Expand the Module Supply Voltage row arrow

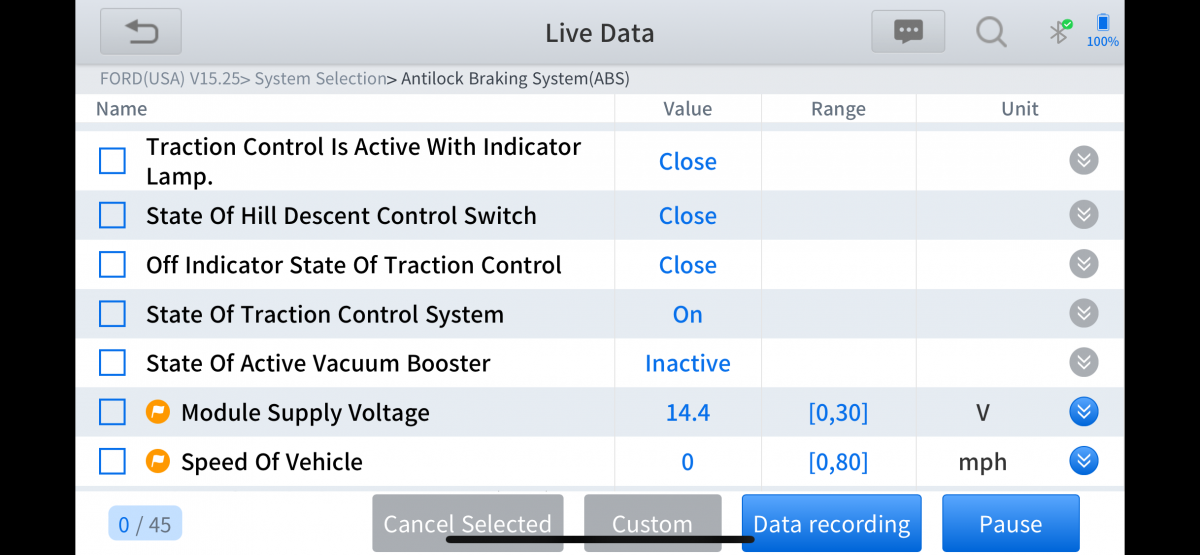(x=1083, y=411)
